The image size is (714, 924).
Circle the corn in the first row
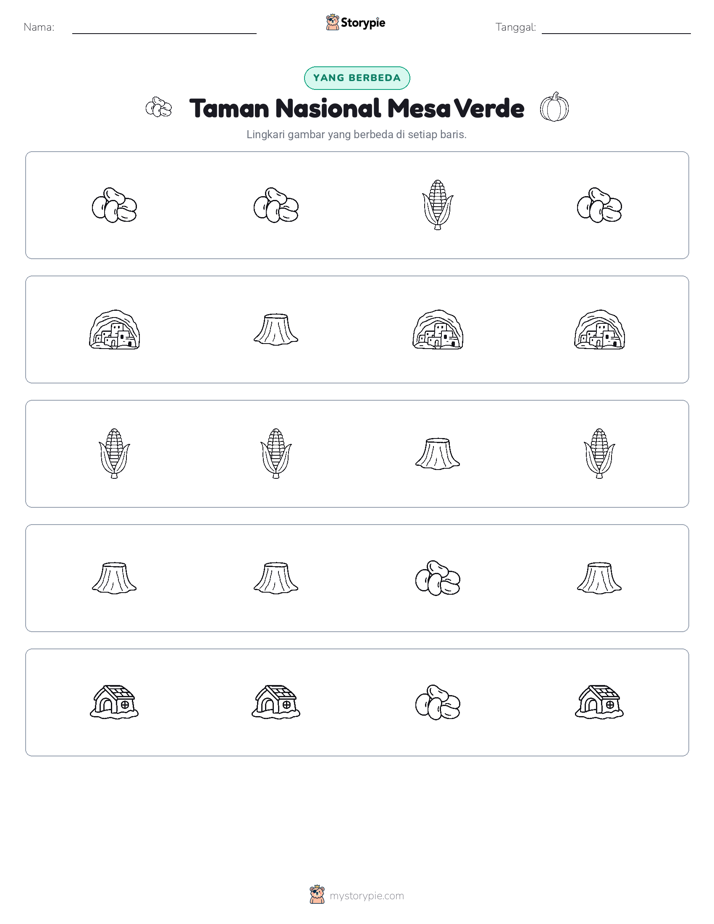click(x=437, y=204)
